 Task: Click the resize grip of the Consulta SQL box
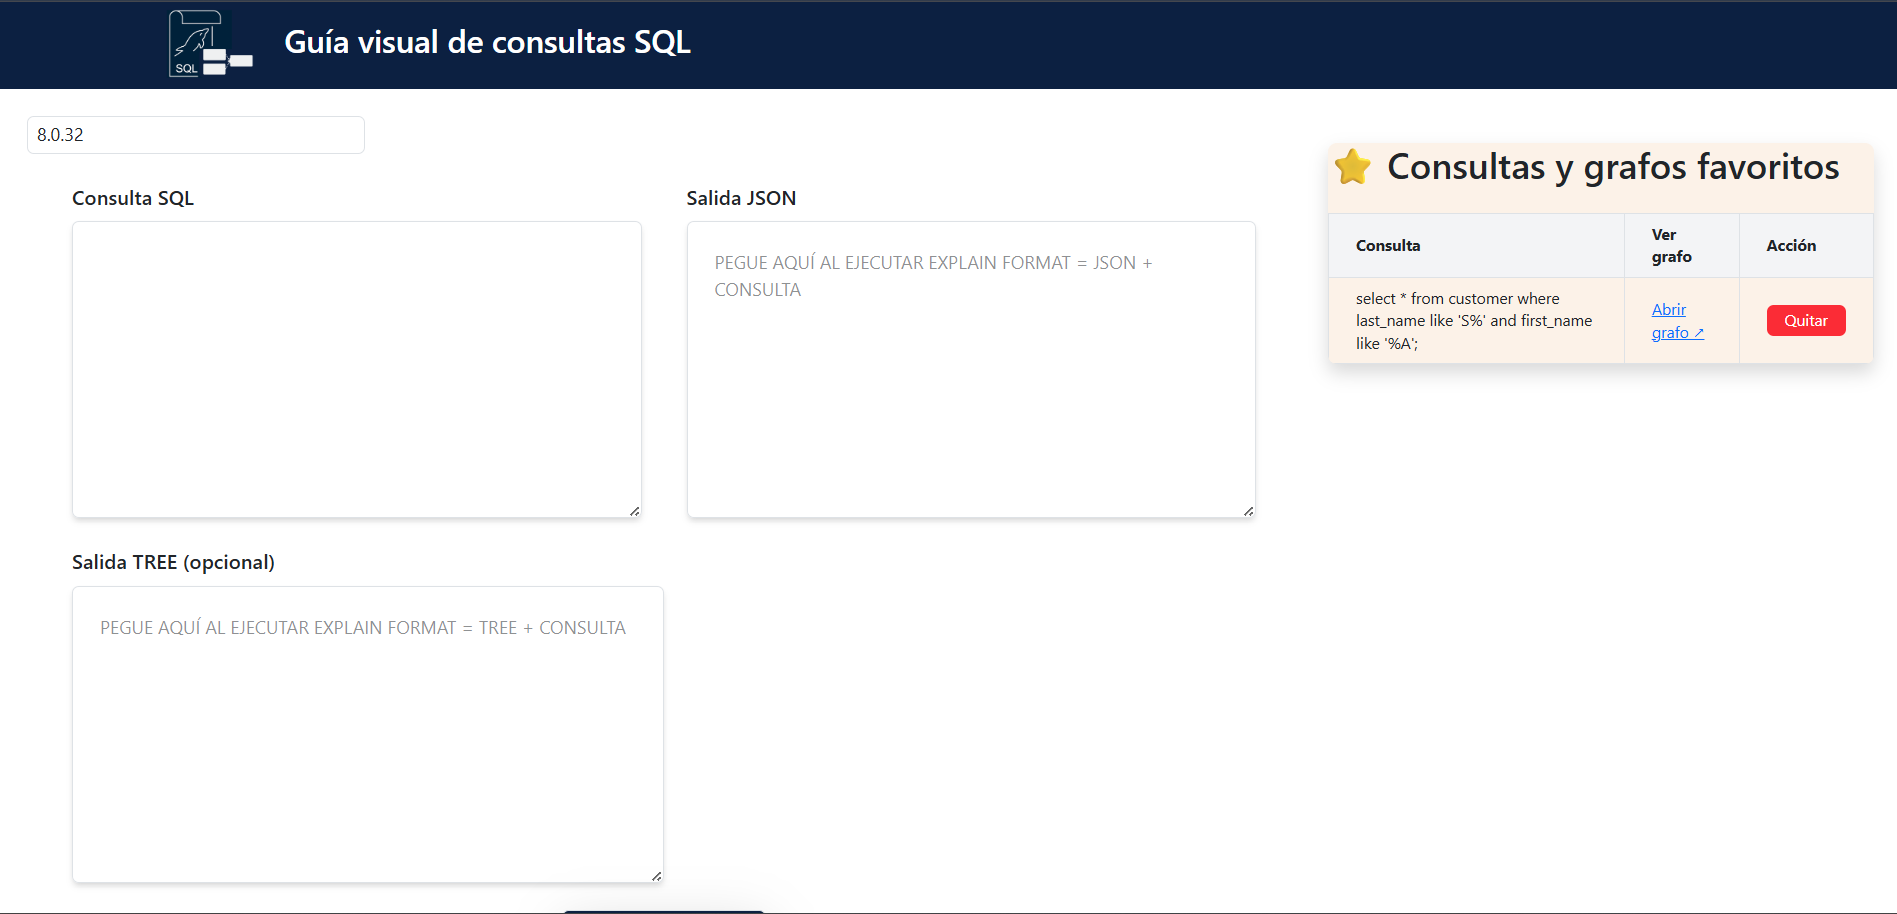(x=634, y=511)
